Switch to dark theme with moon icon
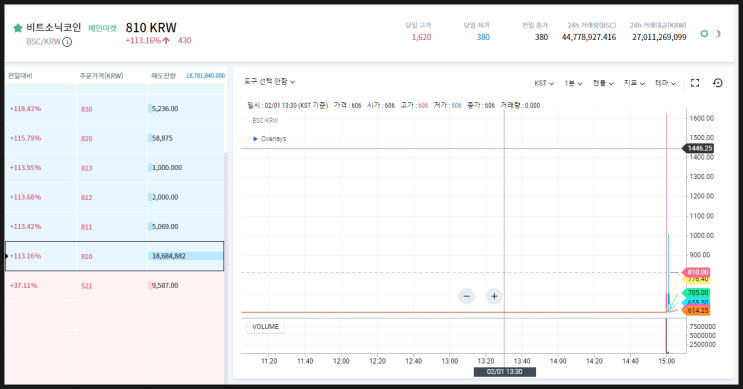This screenshot has height=389, width=743. (718, 34)
